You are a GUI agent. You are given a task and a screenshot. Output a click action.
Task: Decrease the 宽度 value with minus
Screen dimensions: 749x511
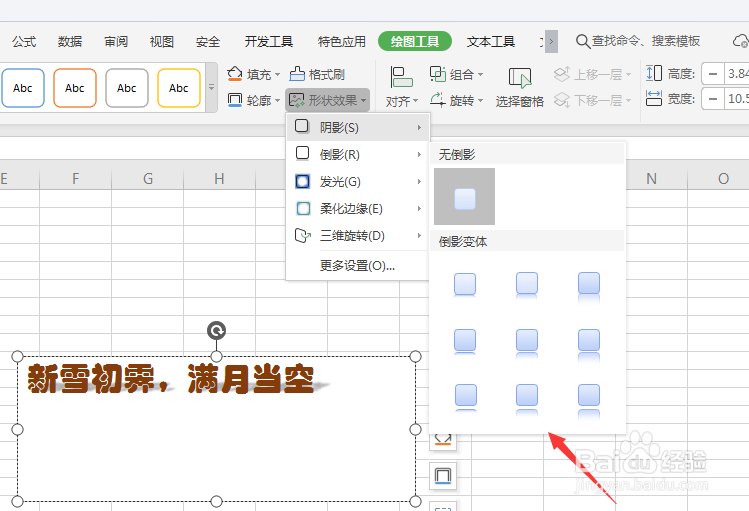click(x=713, y=99)
